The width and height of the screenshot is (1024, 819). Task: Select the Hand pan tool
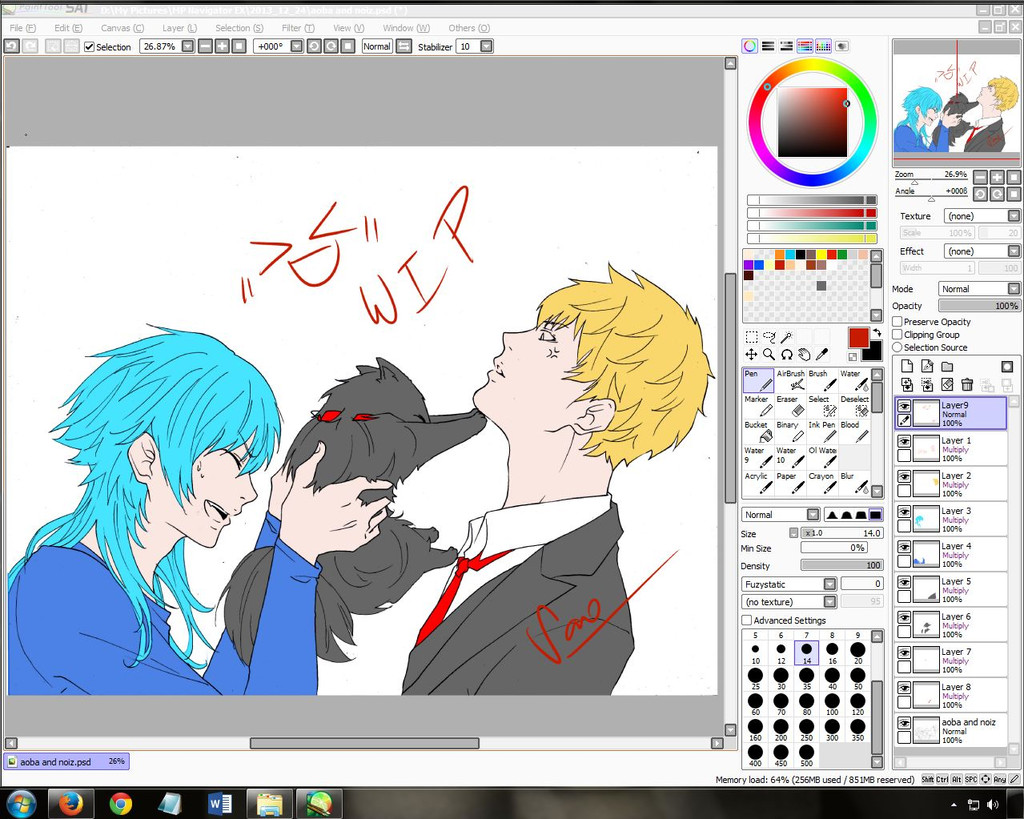[x=805, y=354]
